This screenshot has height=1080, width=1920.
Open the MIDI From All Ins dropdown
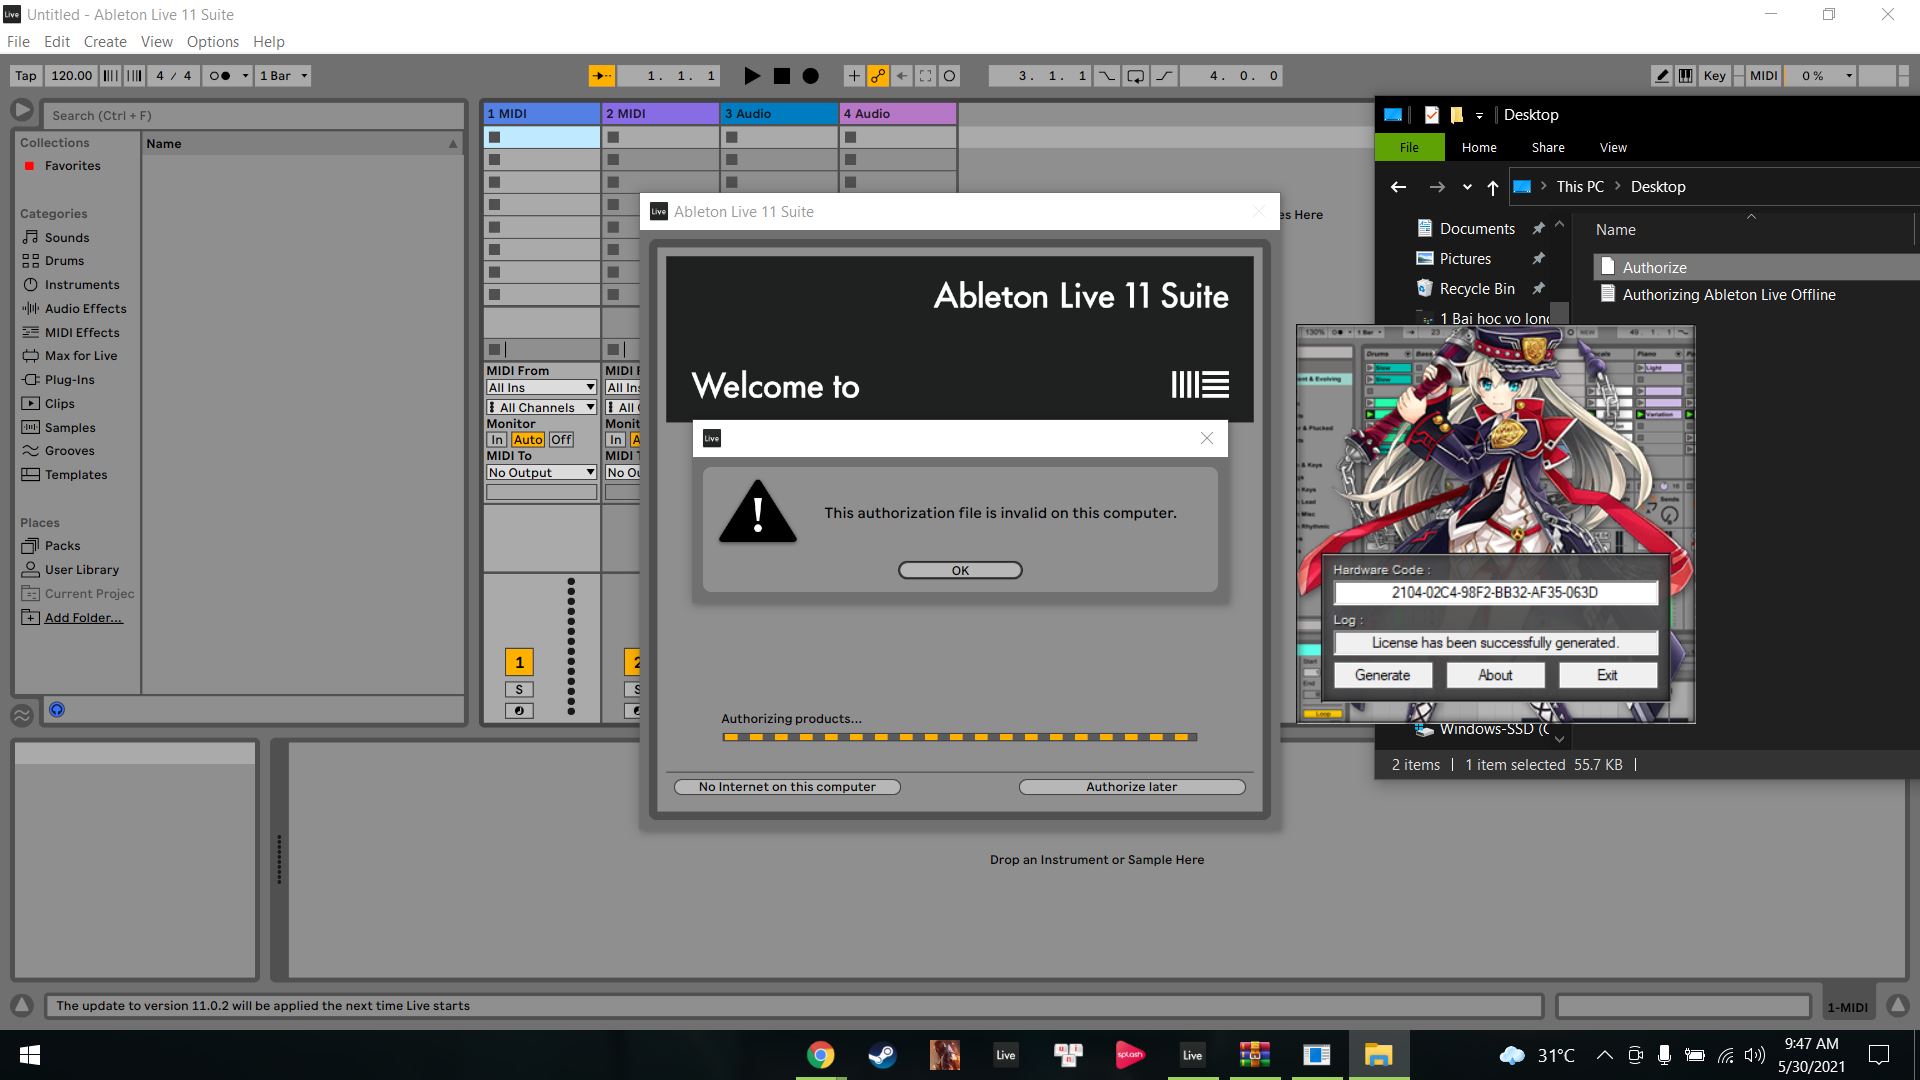click(540, 387)
